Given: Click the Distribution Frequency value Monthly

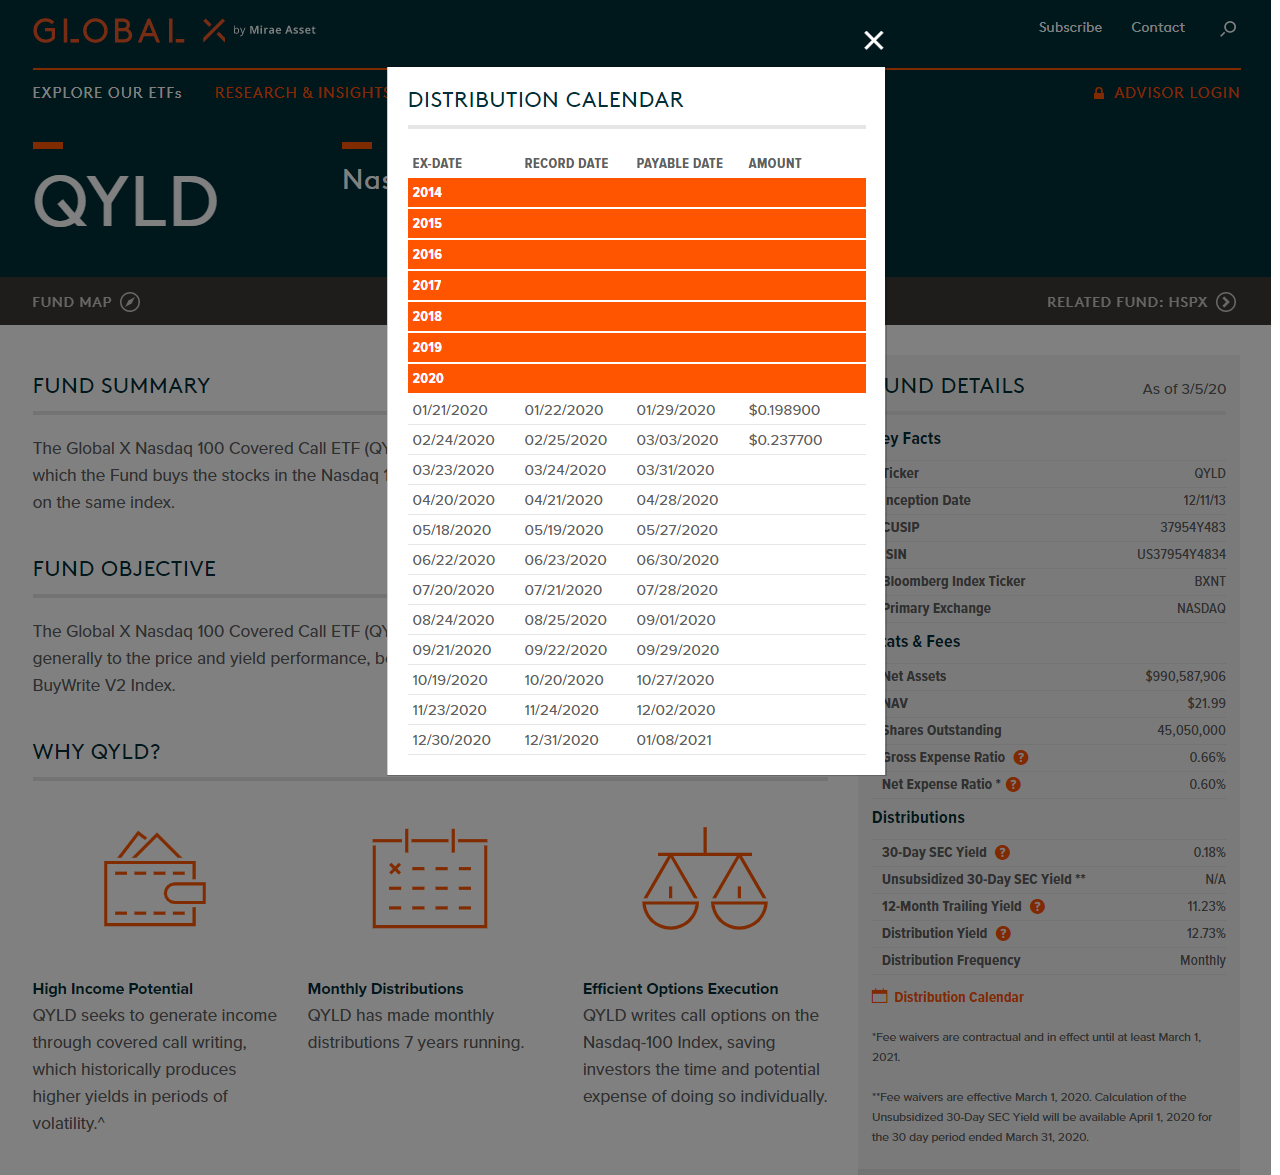Looking at the screenshot, I should 1203,961.
